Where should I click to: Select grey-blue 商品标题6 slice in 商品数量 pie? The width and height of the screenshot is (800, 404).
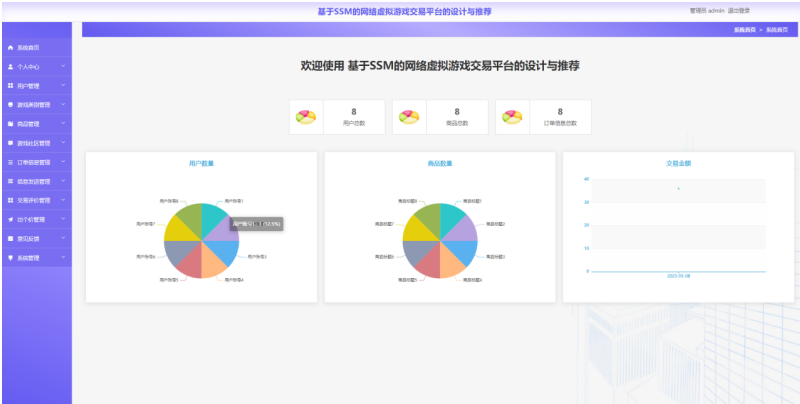coord(416,250)
